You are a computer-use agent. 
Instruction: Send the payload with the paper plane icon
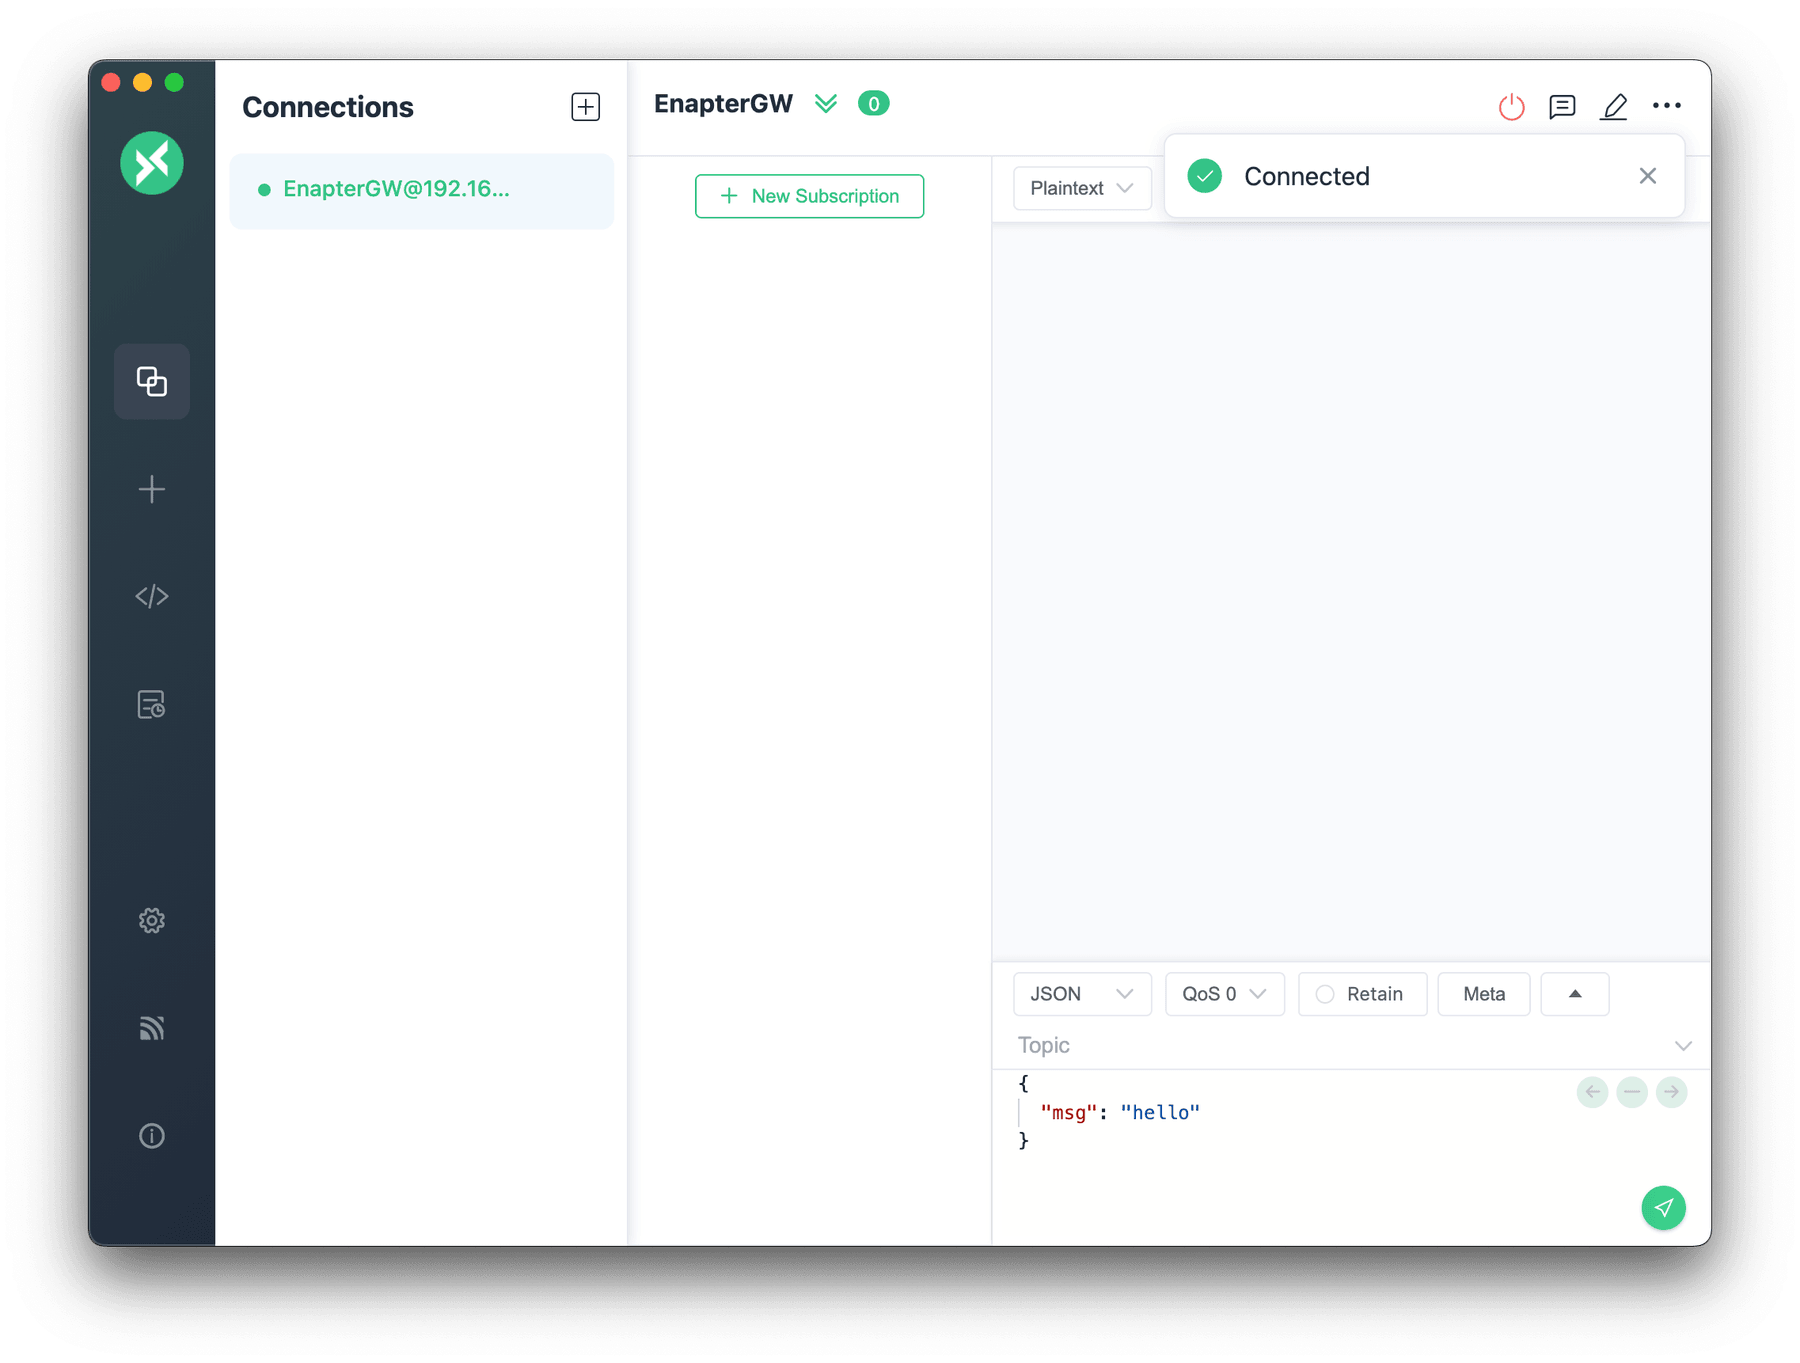click(1663, 1208)
